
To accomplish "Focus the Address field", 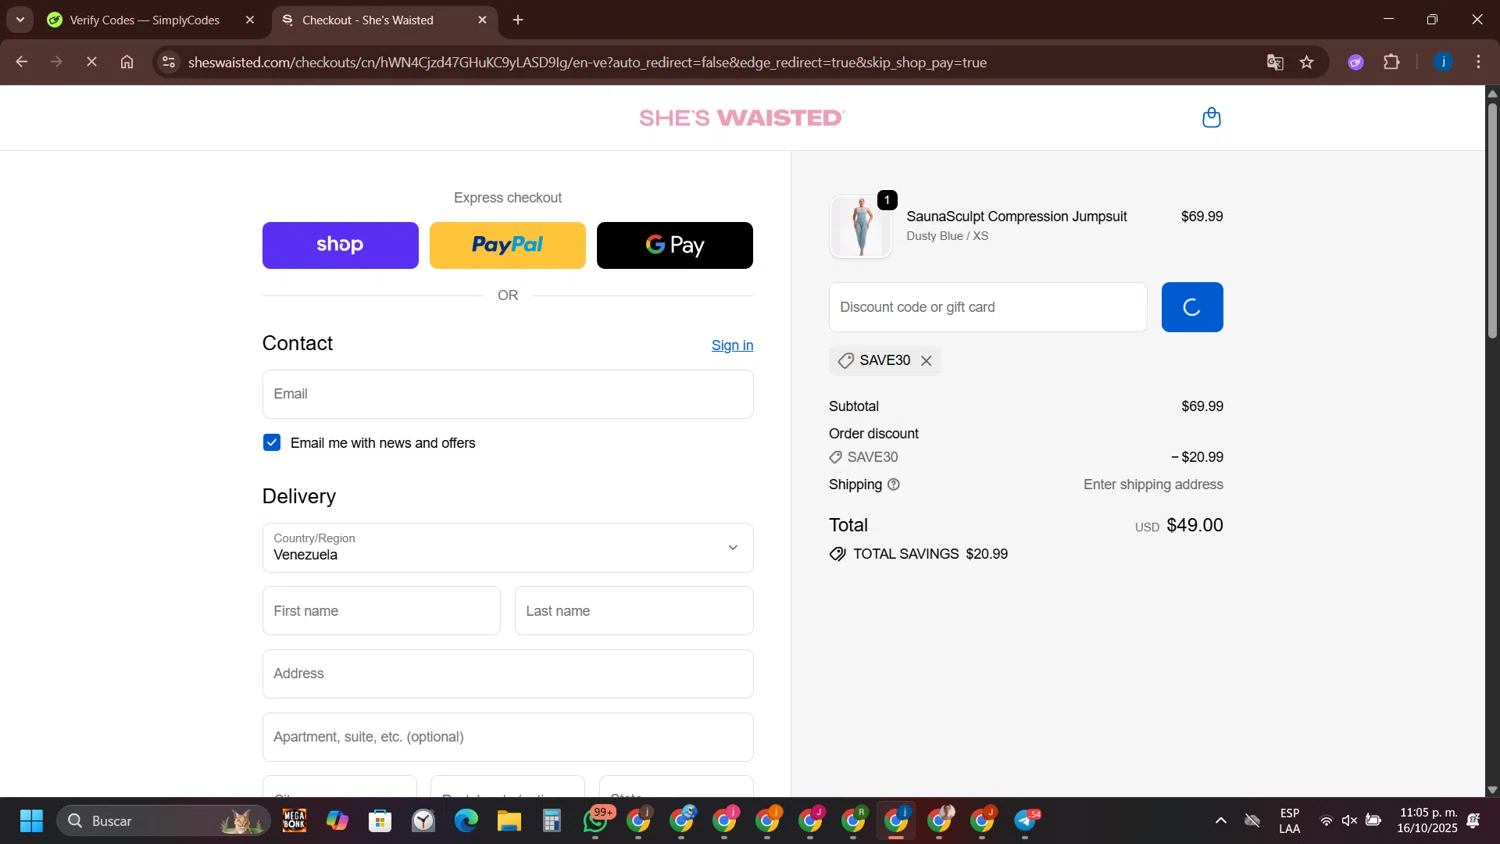I will point(507,674).
